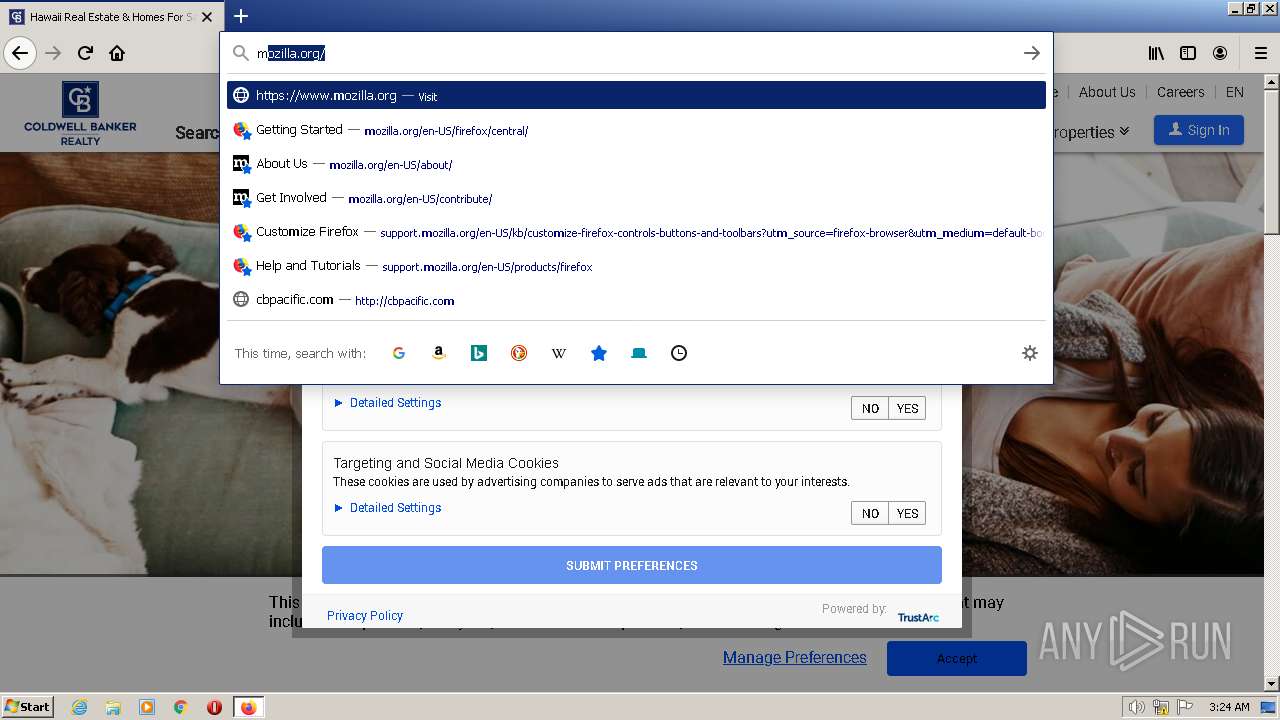Click the Firefox taskbar button
The height and width of the screenshot is (720, 1280).
pos(248,707)
